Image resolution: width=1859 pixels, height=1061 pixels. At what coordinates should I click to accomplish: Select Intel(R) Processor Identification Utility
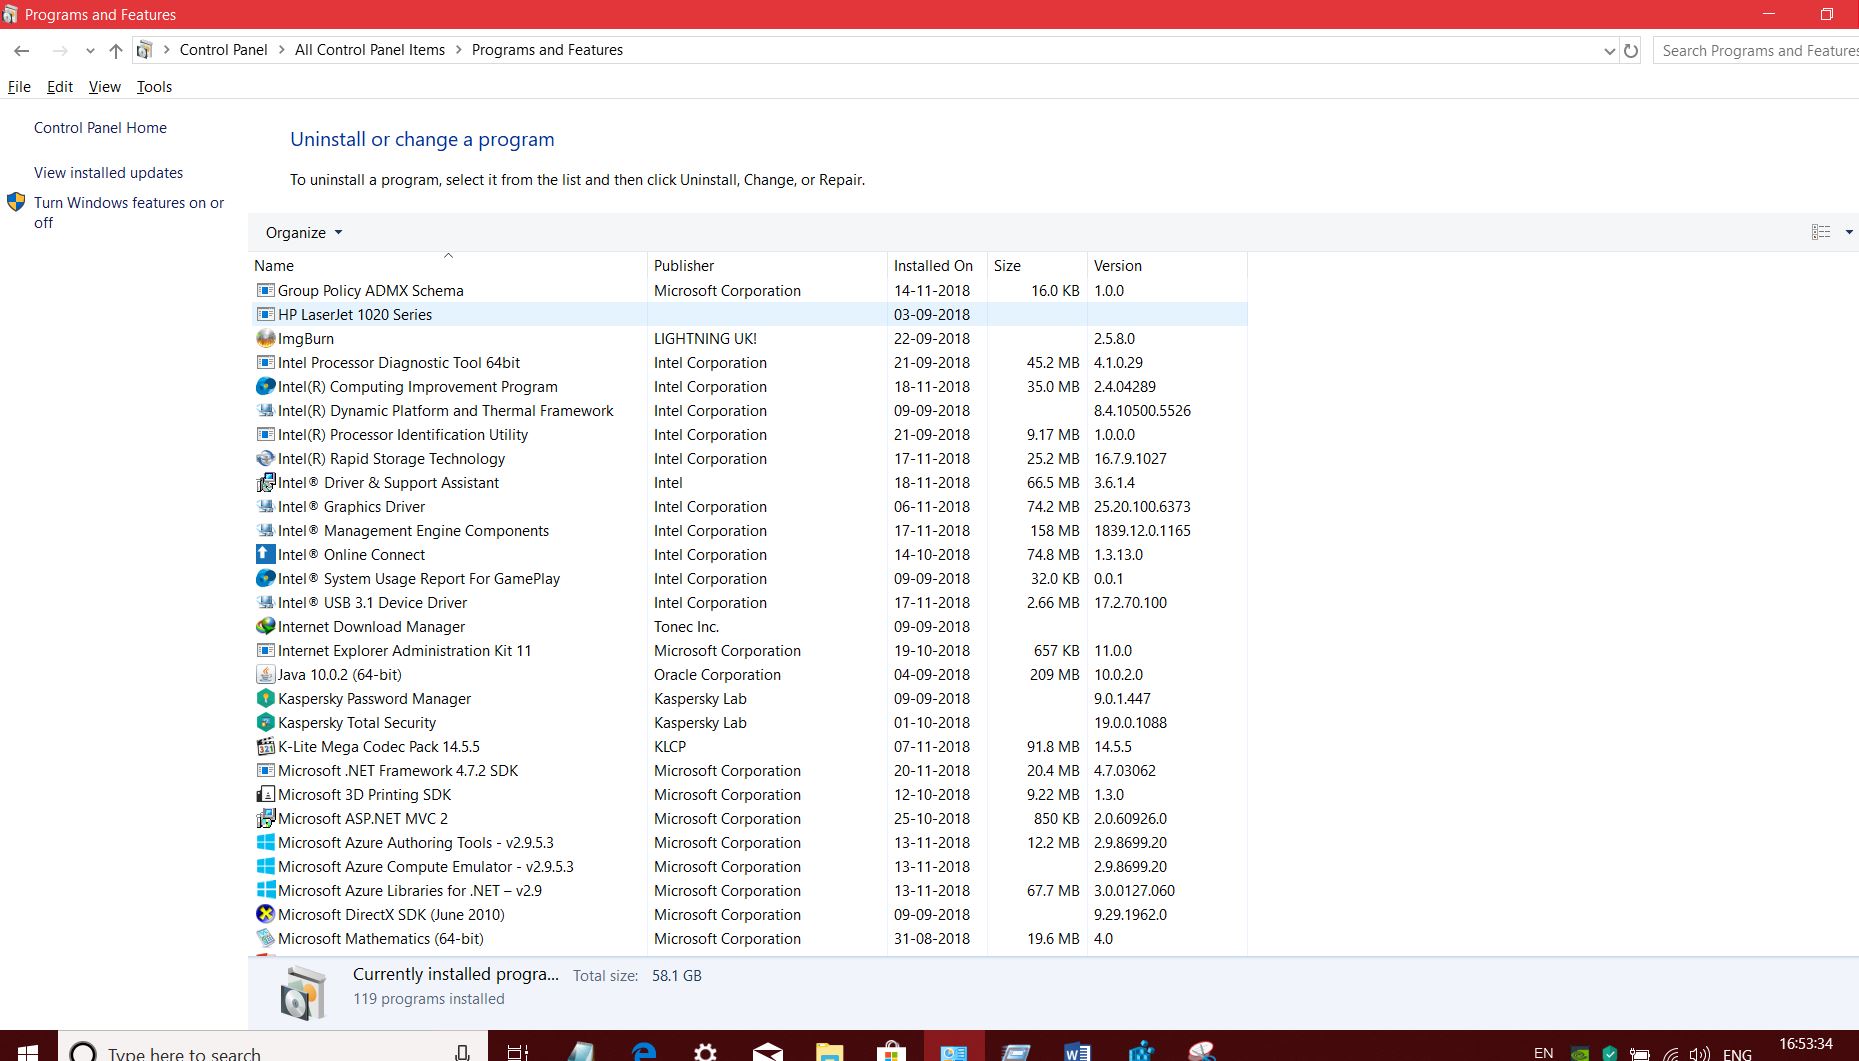tap(748, 435)
